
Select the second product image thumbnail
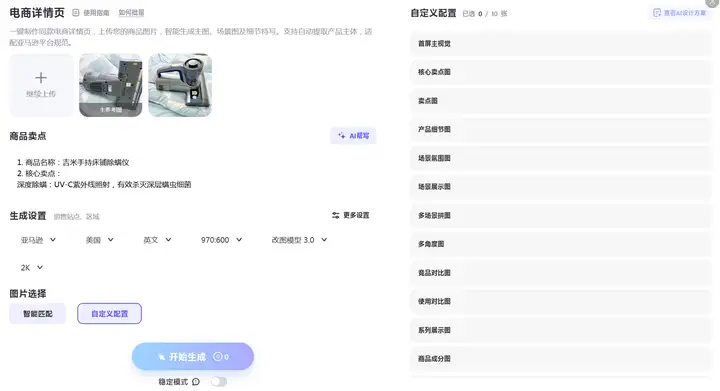click(180, 85)
